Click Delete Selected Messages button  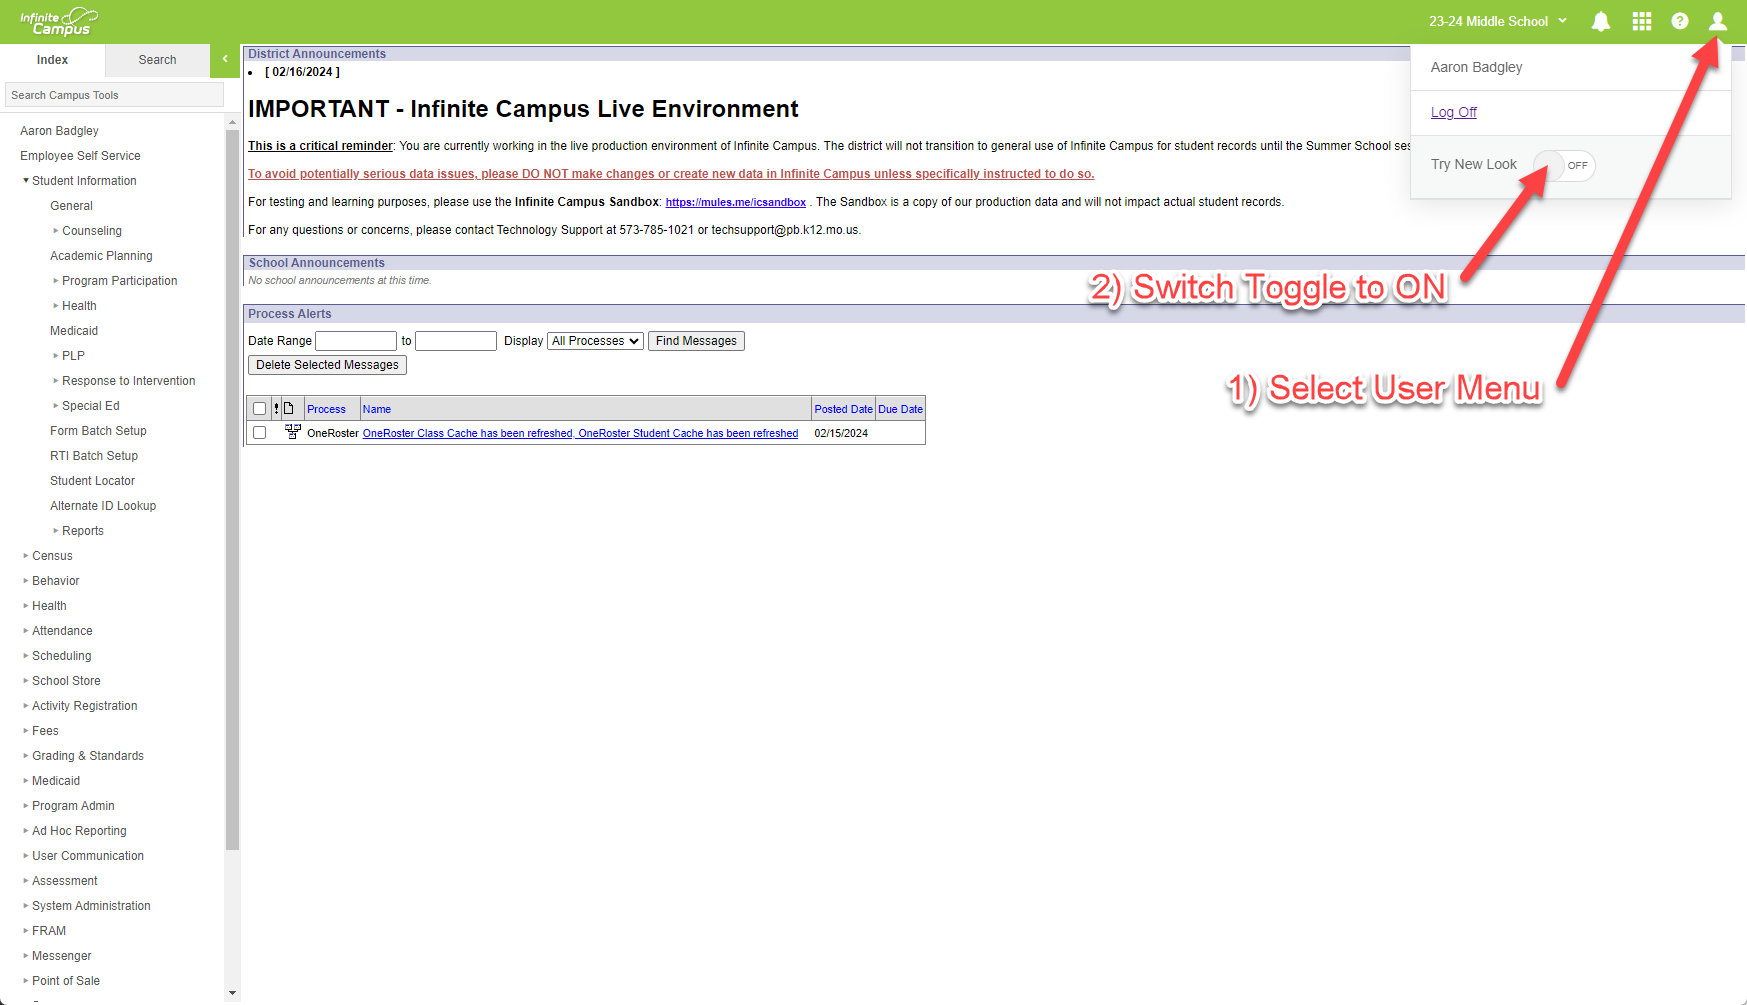coord(327,365)
